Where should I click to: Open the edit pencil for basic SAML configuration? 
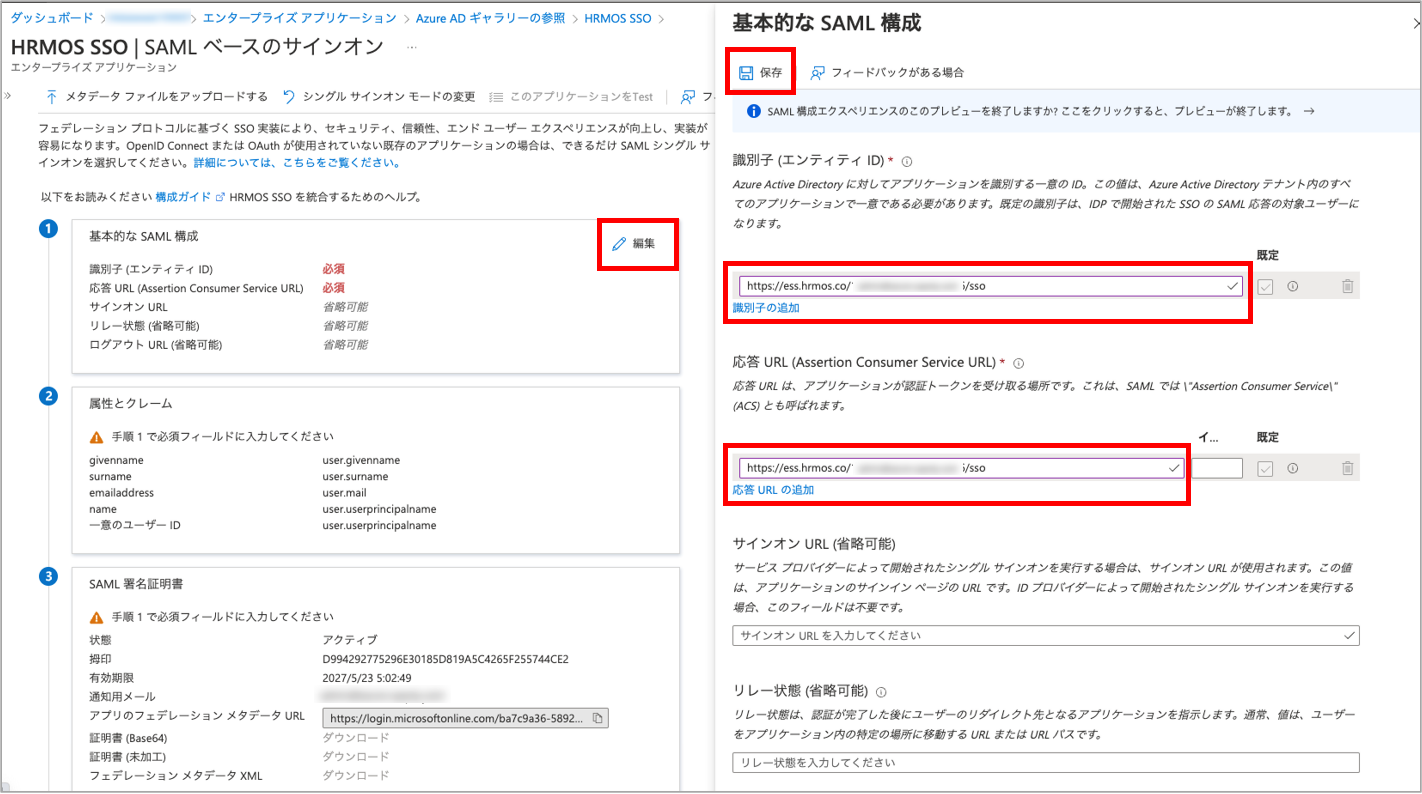635,243
